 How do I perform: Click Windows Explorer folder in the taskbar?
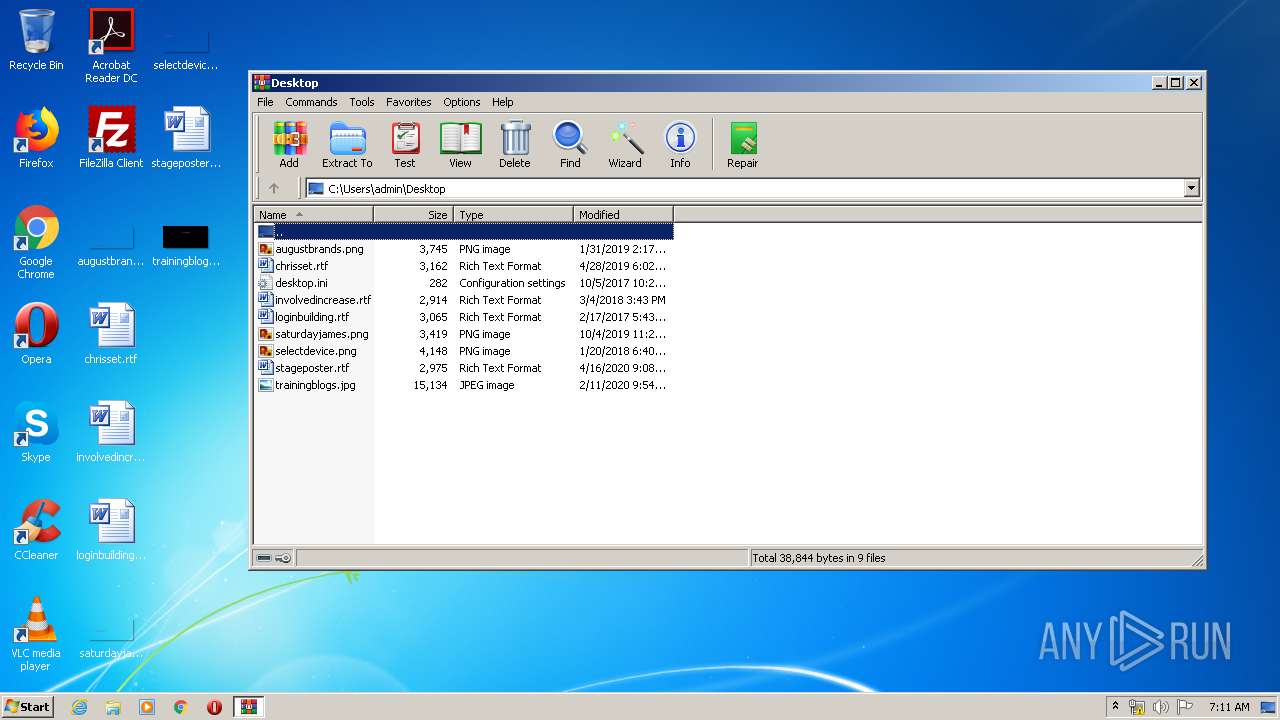point(113,707)
